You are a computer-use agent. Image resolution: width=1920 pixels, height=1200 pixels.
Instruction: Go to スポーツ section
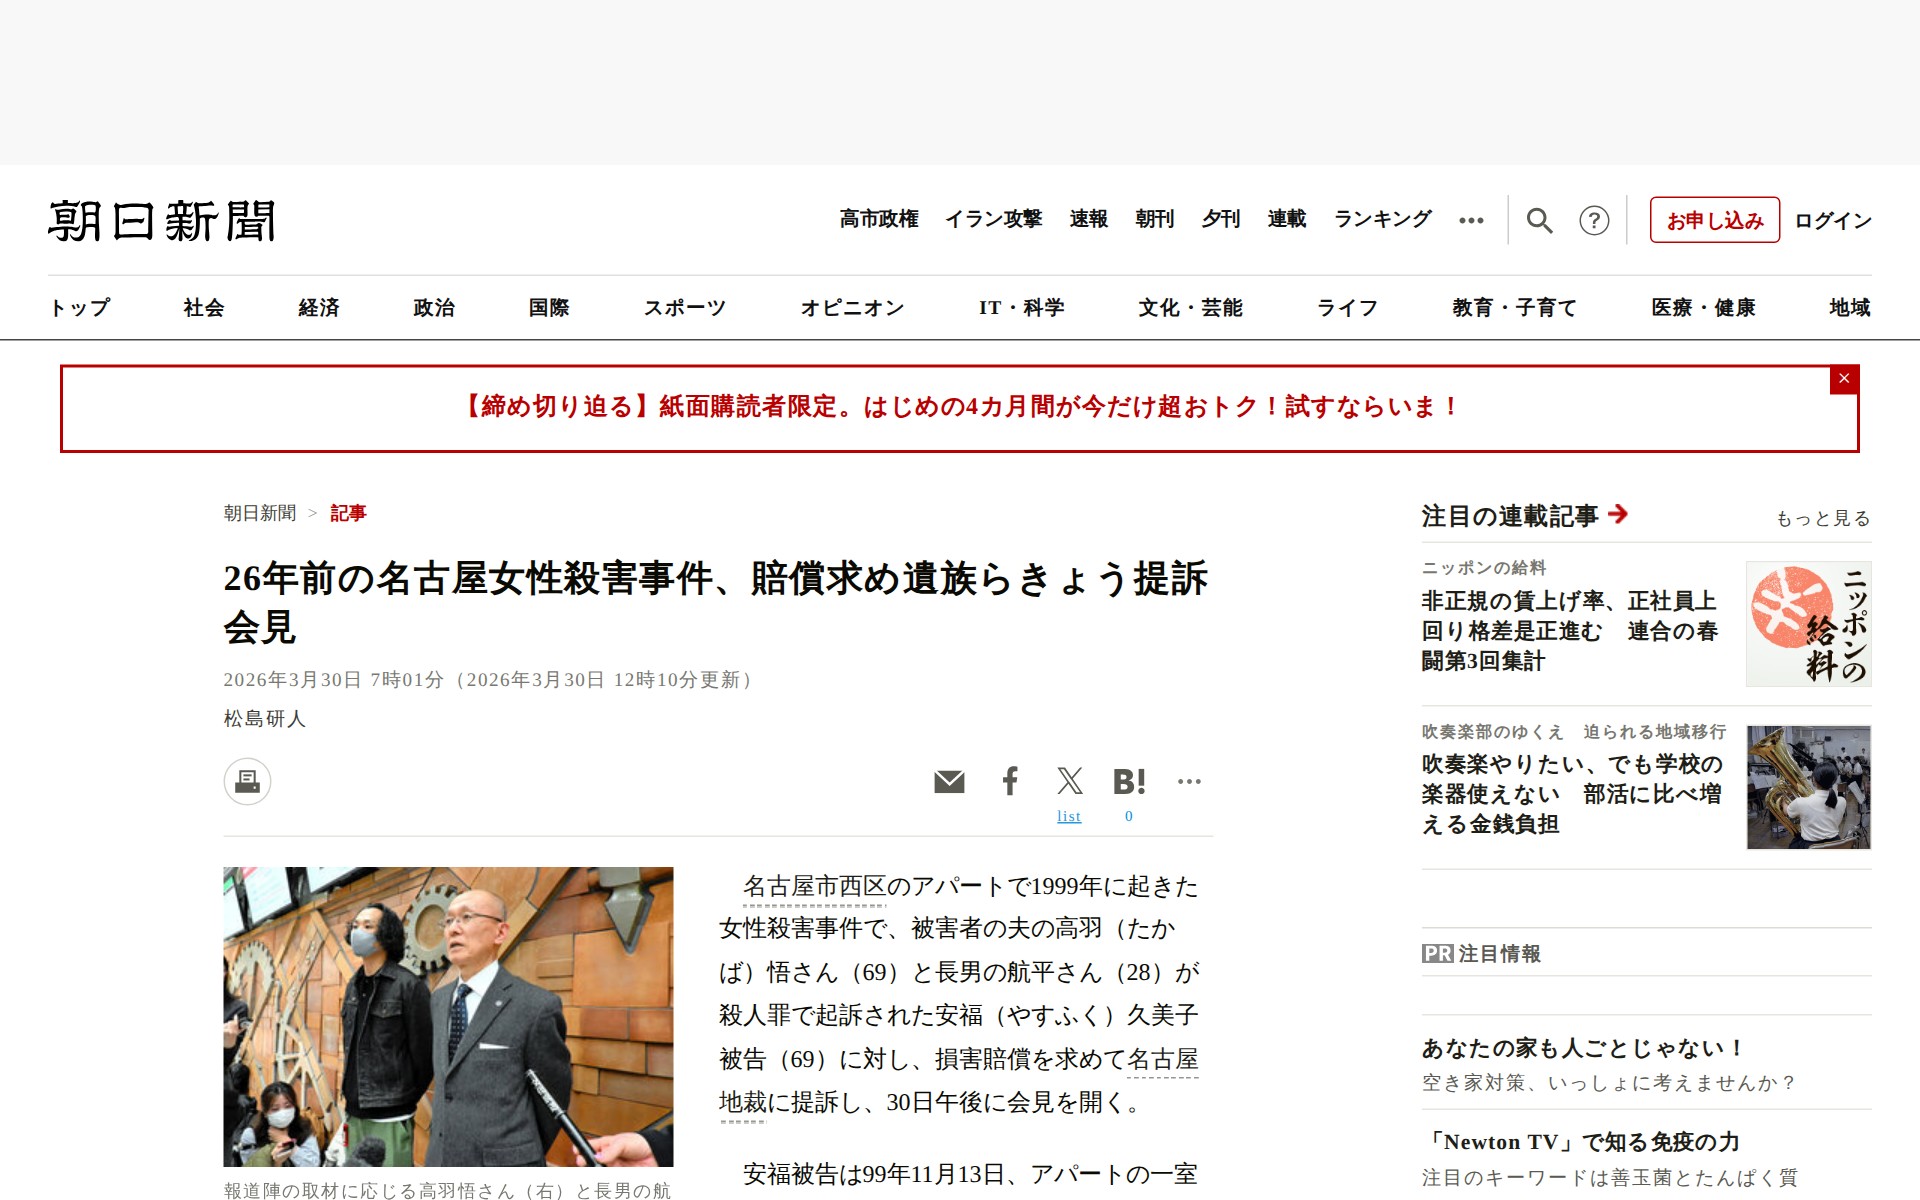point(684,308)
